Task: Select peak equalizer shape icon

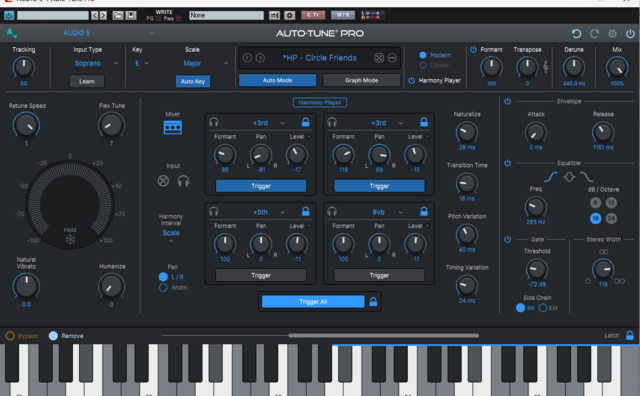Action: (569, 177)
